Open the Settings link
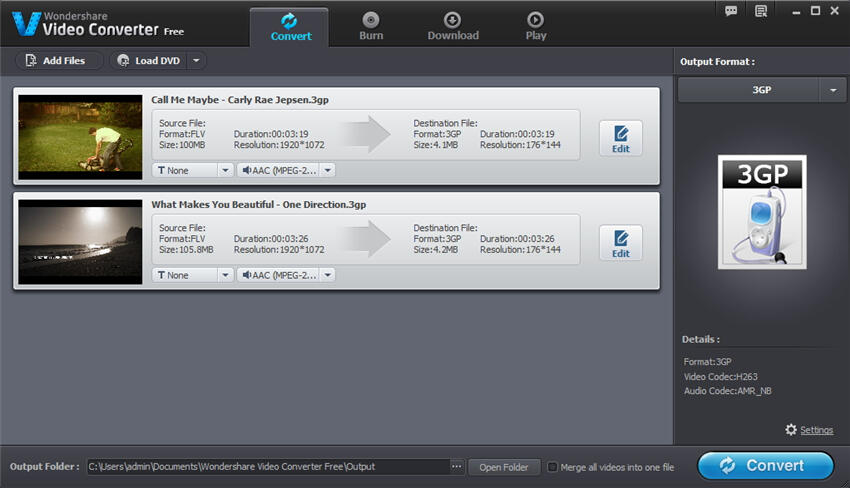 point(816,430)
